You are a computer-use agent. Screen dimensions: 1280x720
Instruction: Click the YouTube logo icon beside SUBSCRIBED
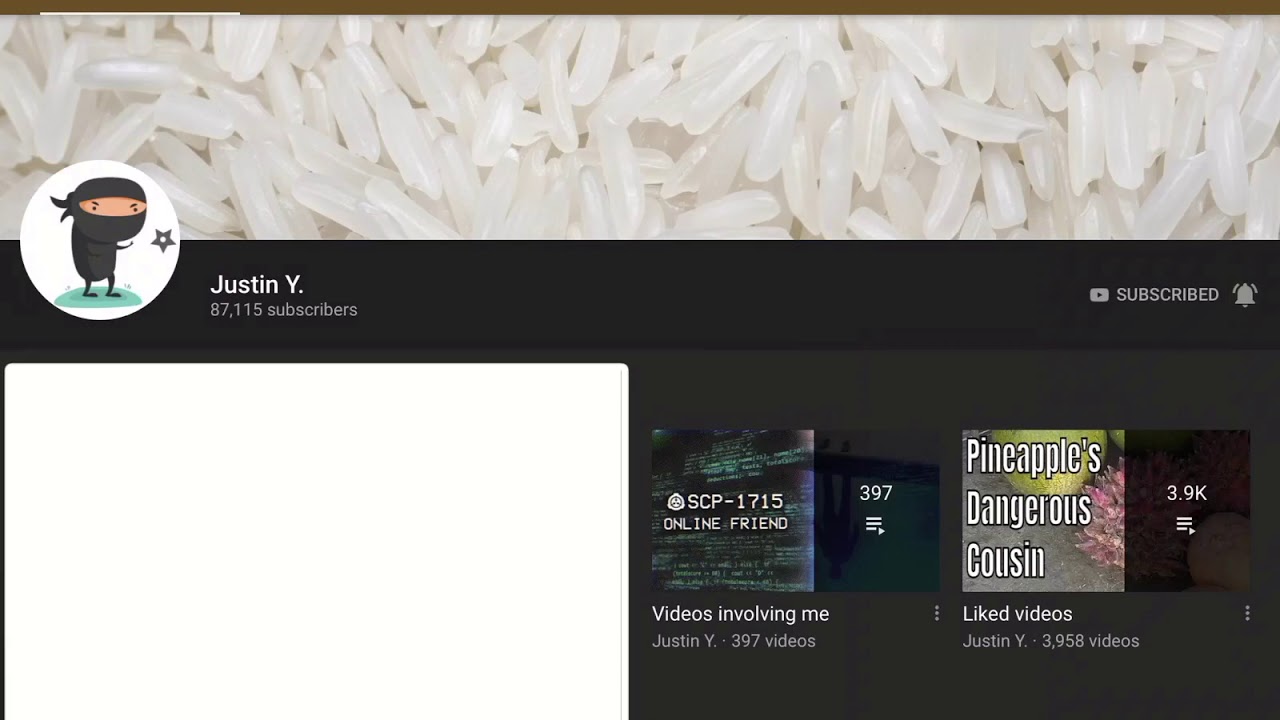[x=1099, y=295]
